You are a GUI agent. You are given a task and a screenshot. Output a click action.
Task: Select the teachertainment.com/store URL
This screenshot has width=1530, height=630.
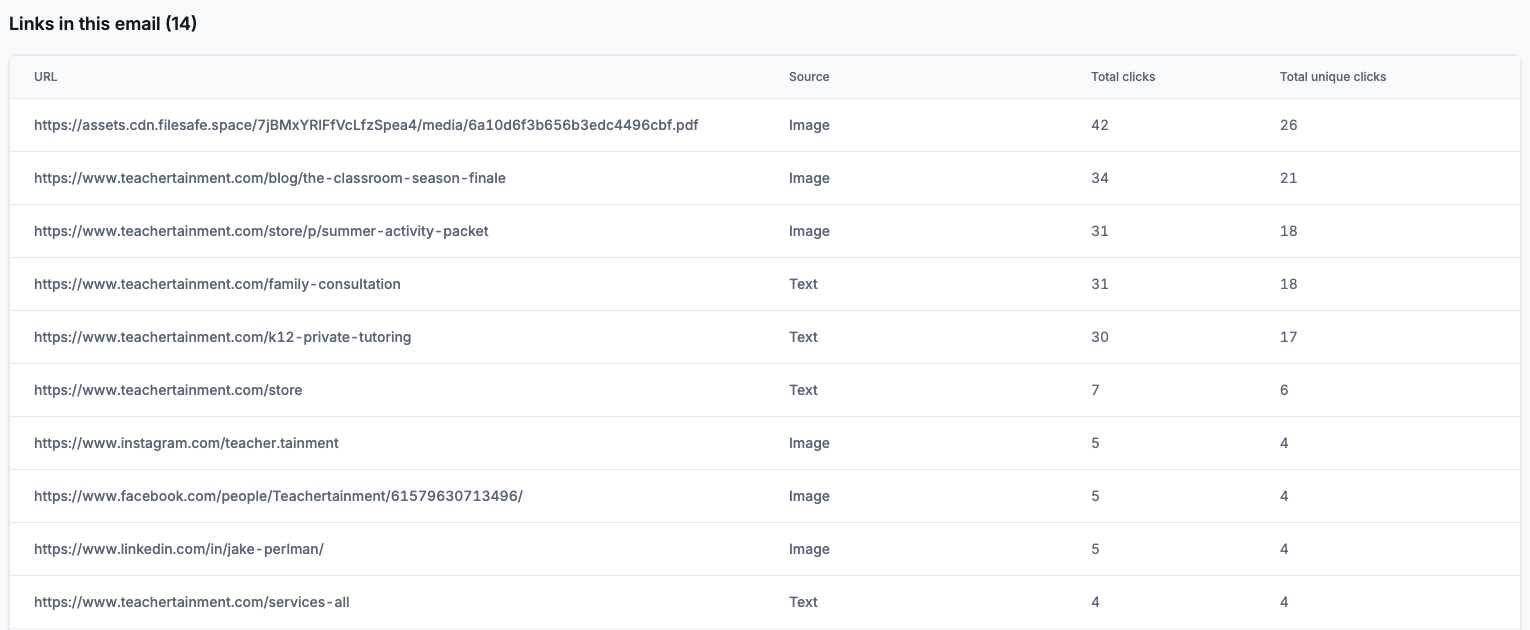pos(168,390)
